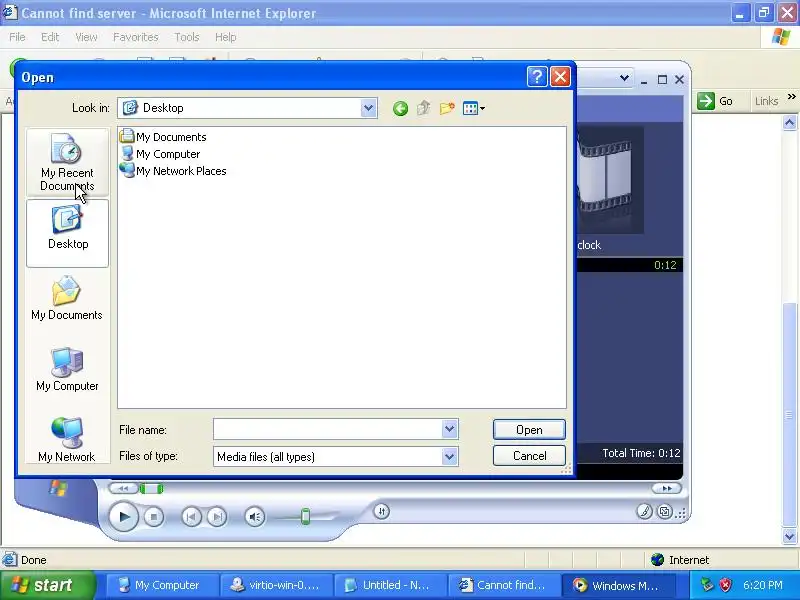This screenshot has height=600, width=800.
Task: Click the Previous track button
Action: coord(191,517)
